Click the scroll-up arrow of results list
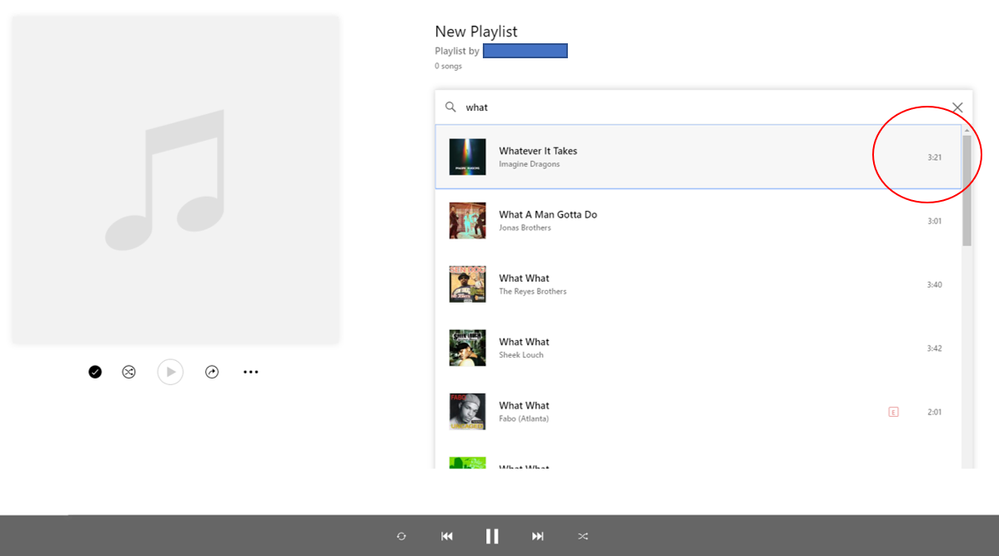This screenshot has width=999, height=556. tap(967, 130)
